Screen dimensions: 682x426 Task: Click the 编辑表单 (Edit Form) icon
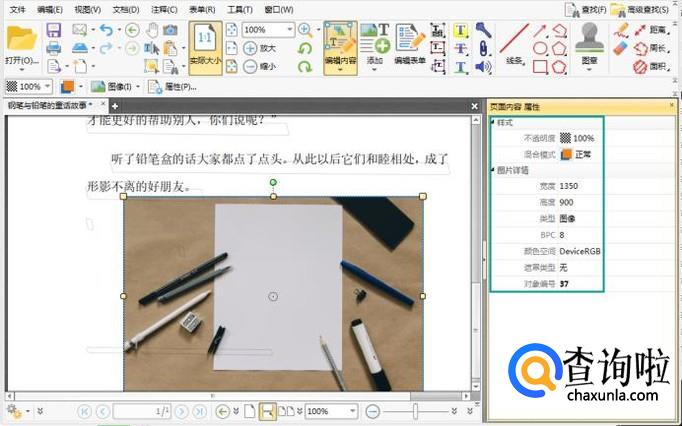point(410,40)
